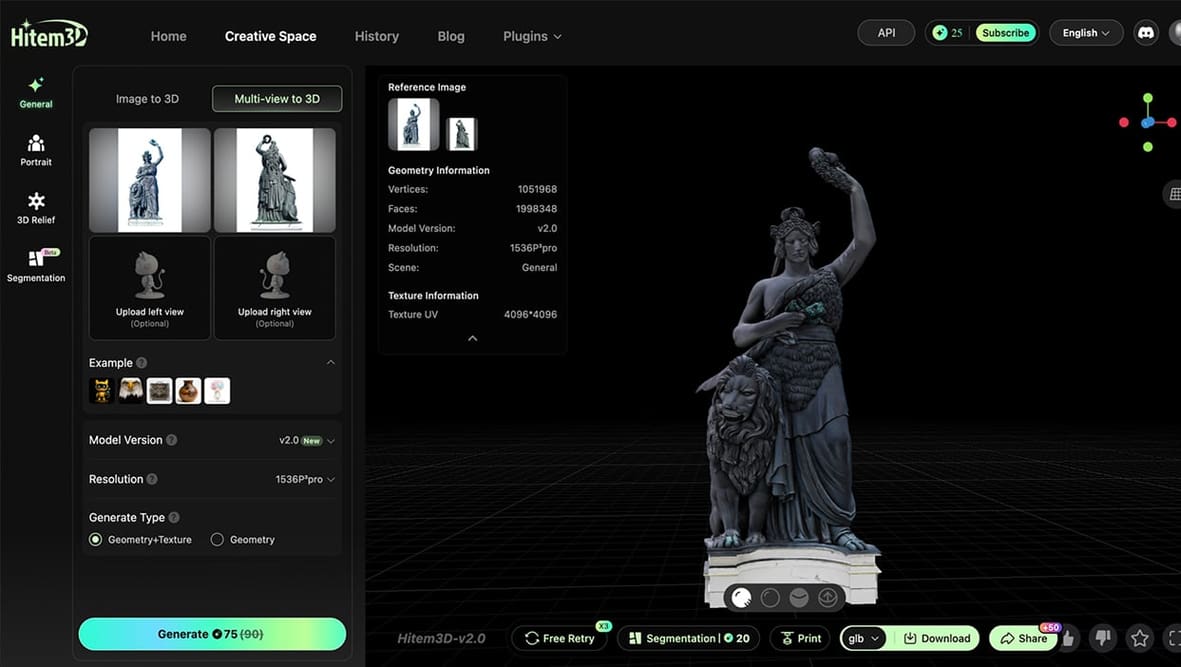Select the white material preview swatch
This screenshot has width=1181, height=667.
[742, 597]
